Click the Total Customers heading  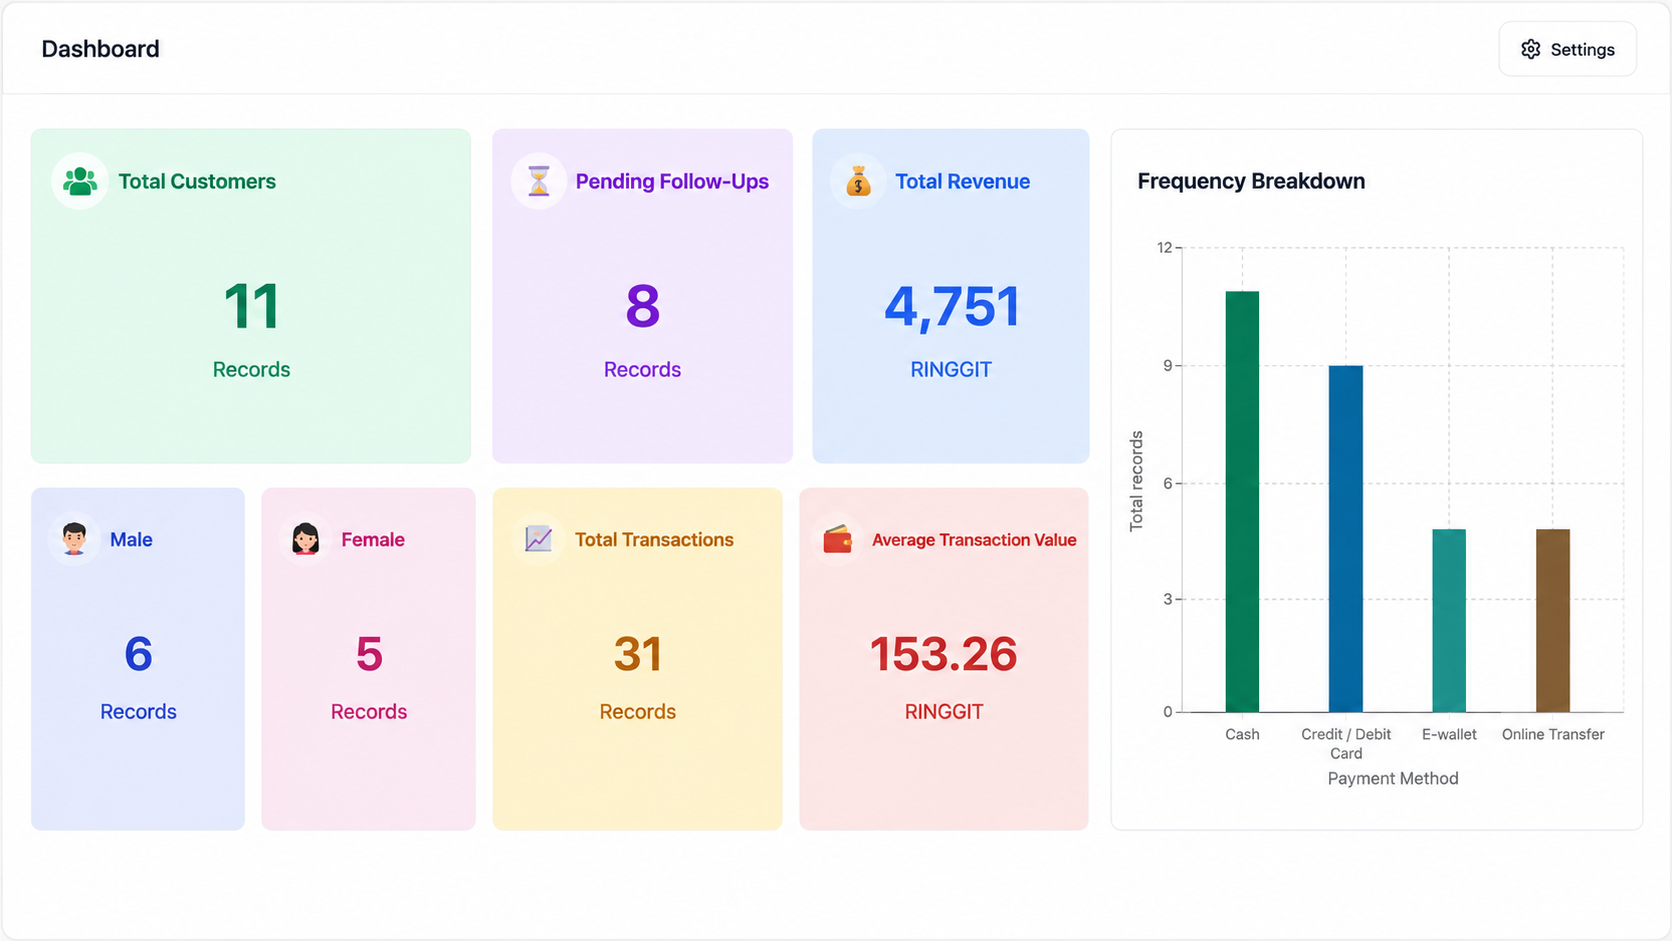click(197, 181)
